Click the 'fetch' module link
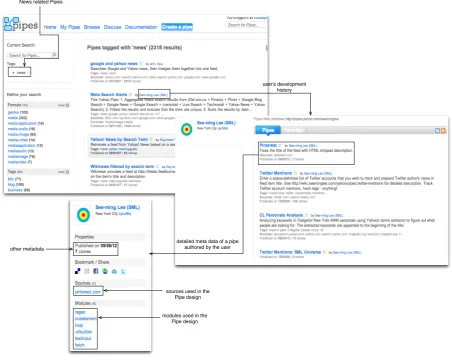Viewport: 452px width, 360px height. [80, 345]
